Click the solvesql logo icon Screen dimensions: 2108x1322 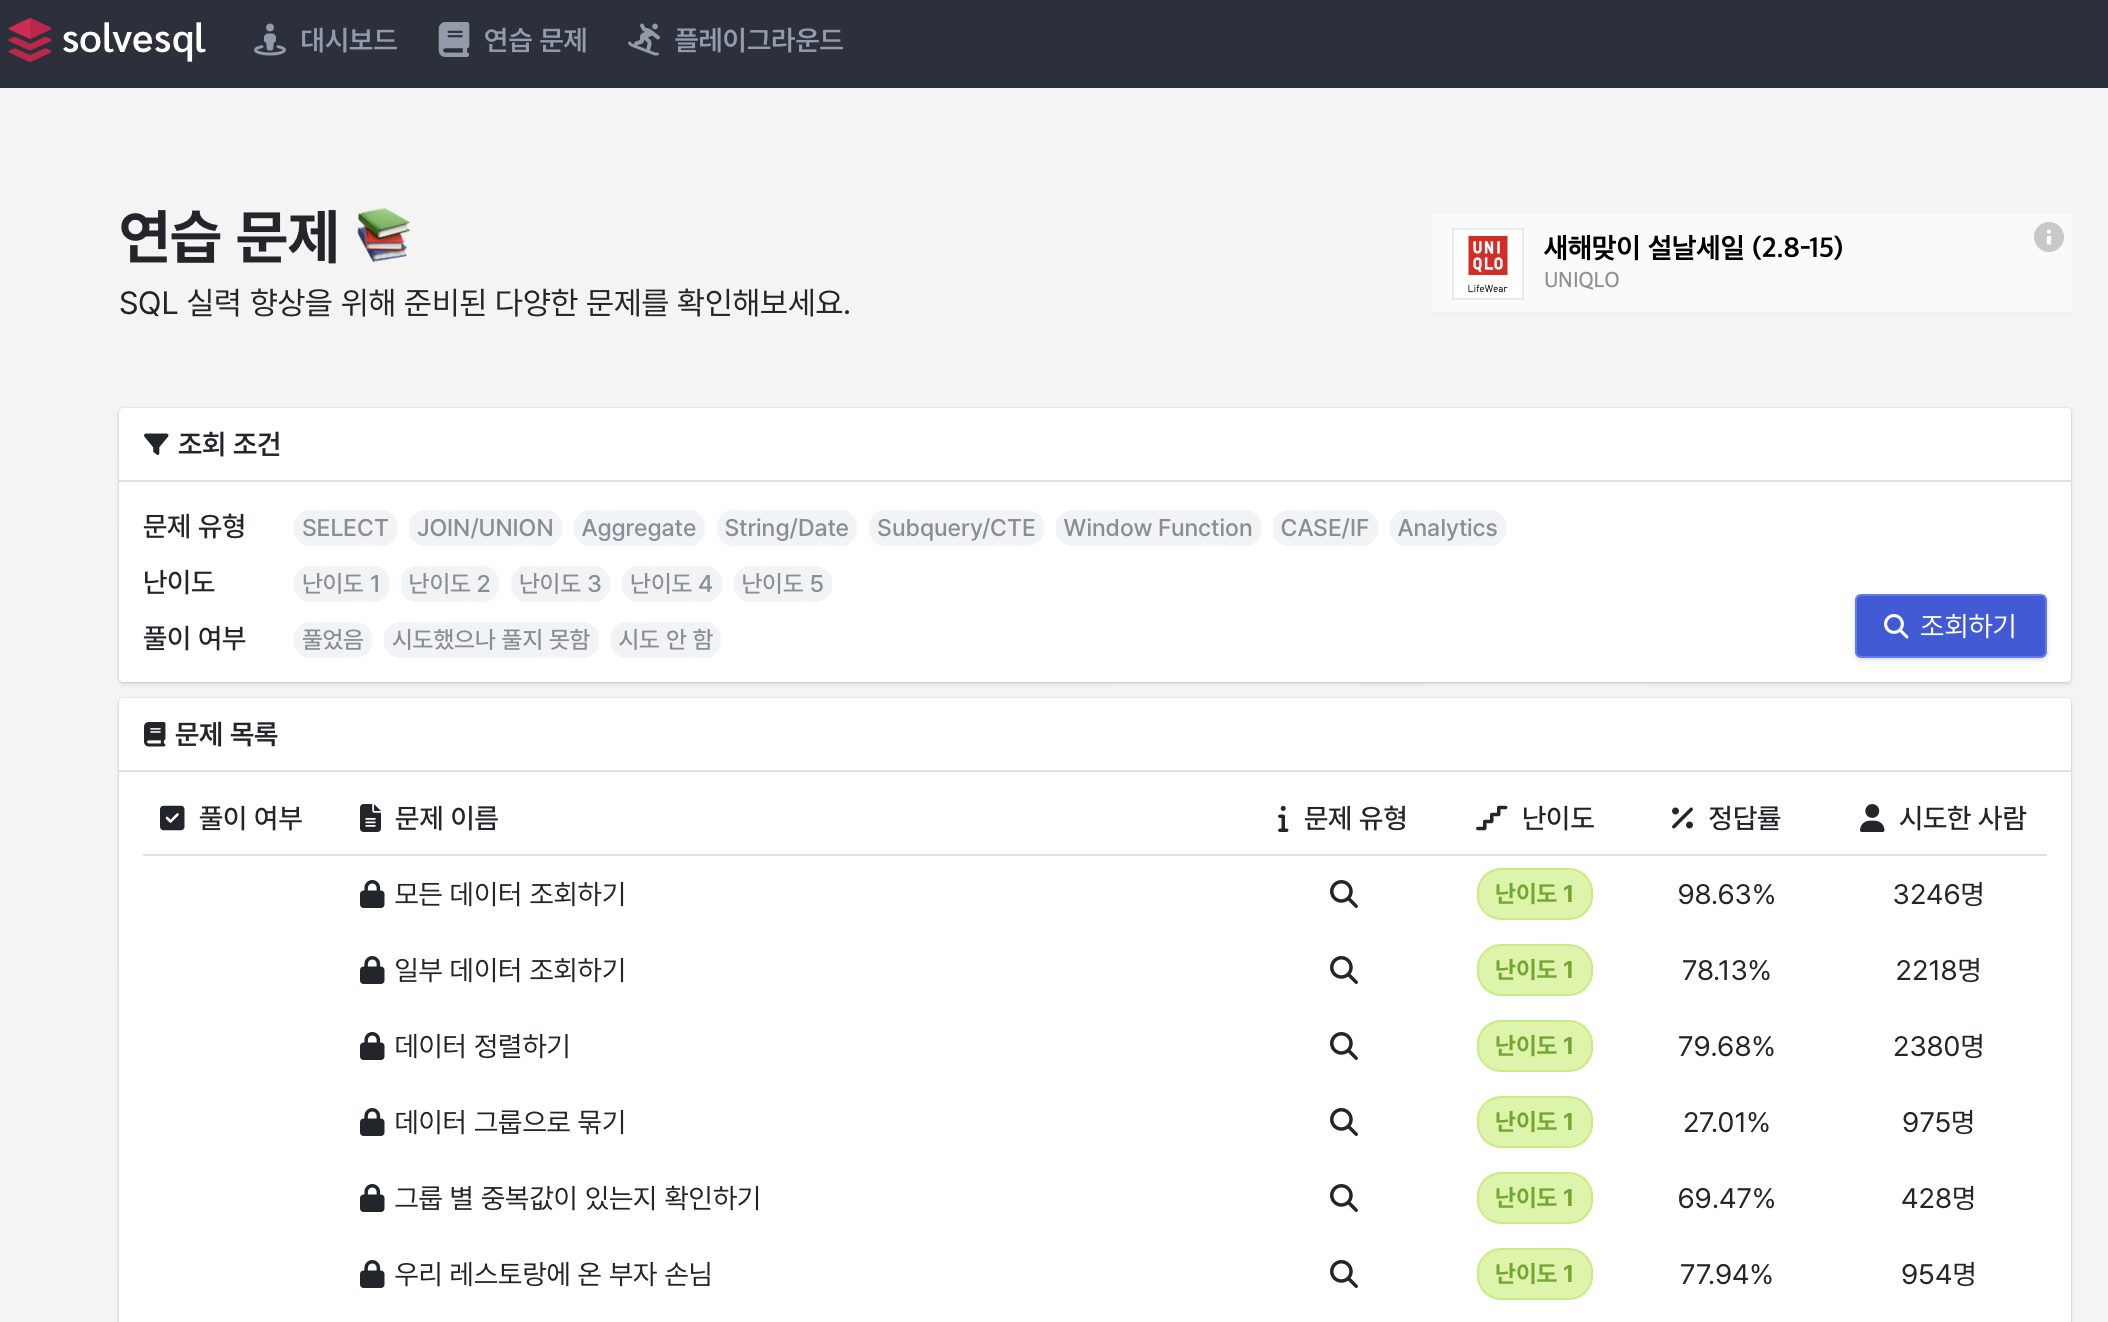coord(30,40)
